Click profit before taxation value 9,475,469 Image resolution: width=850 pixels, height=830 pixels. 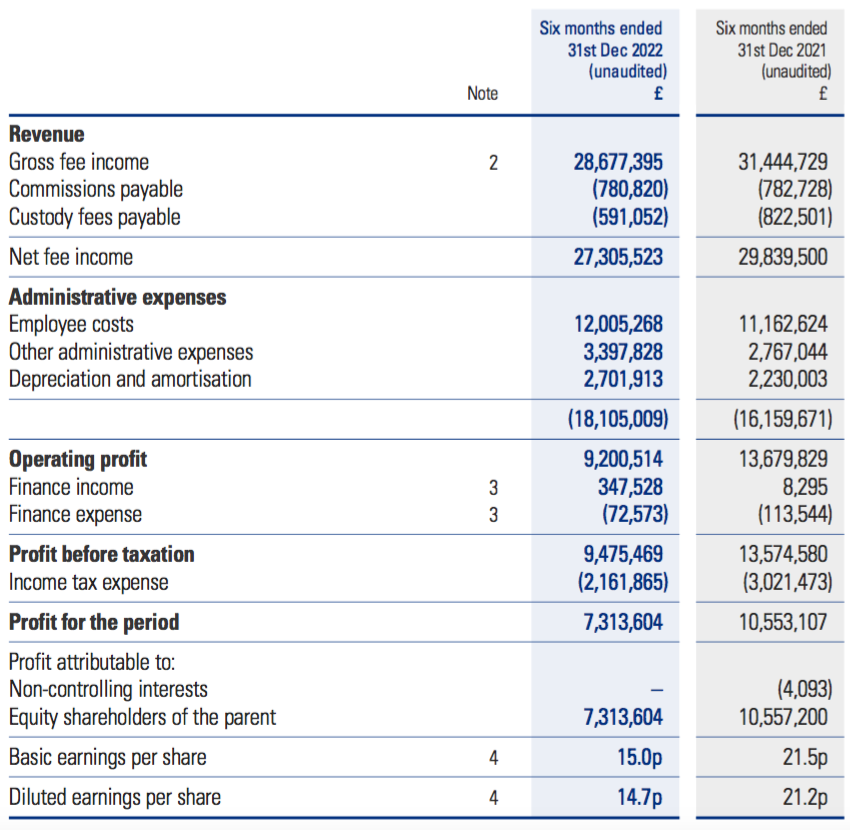click(x=623, y=555)
